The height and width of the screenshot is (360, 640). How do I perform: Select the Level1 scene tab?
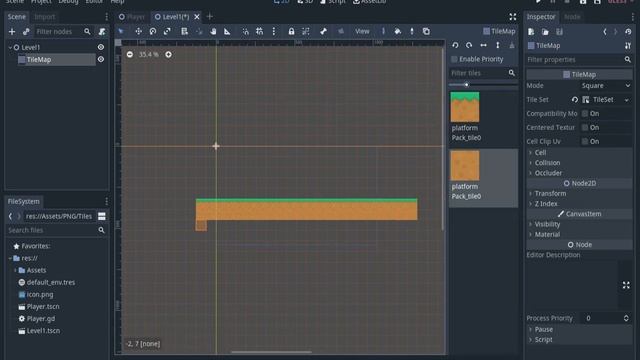click(x=172, y=17)
